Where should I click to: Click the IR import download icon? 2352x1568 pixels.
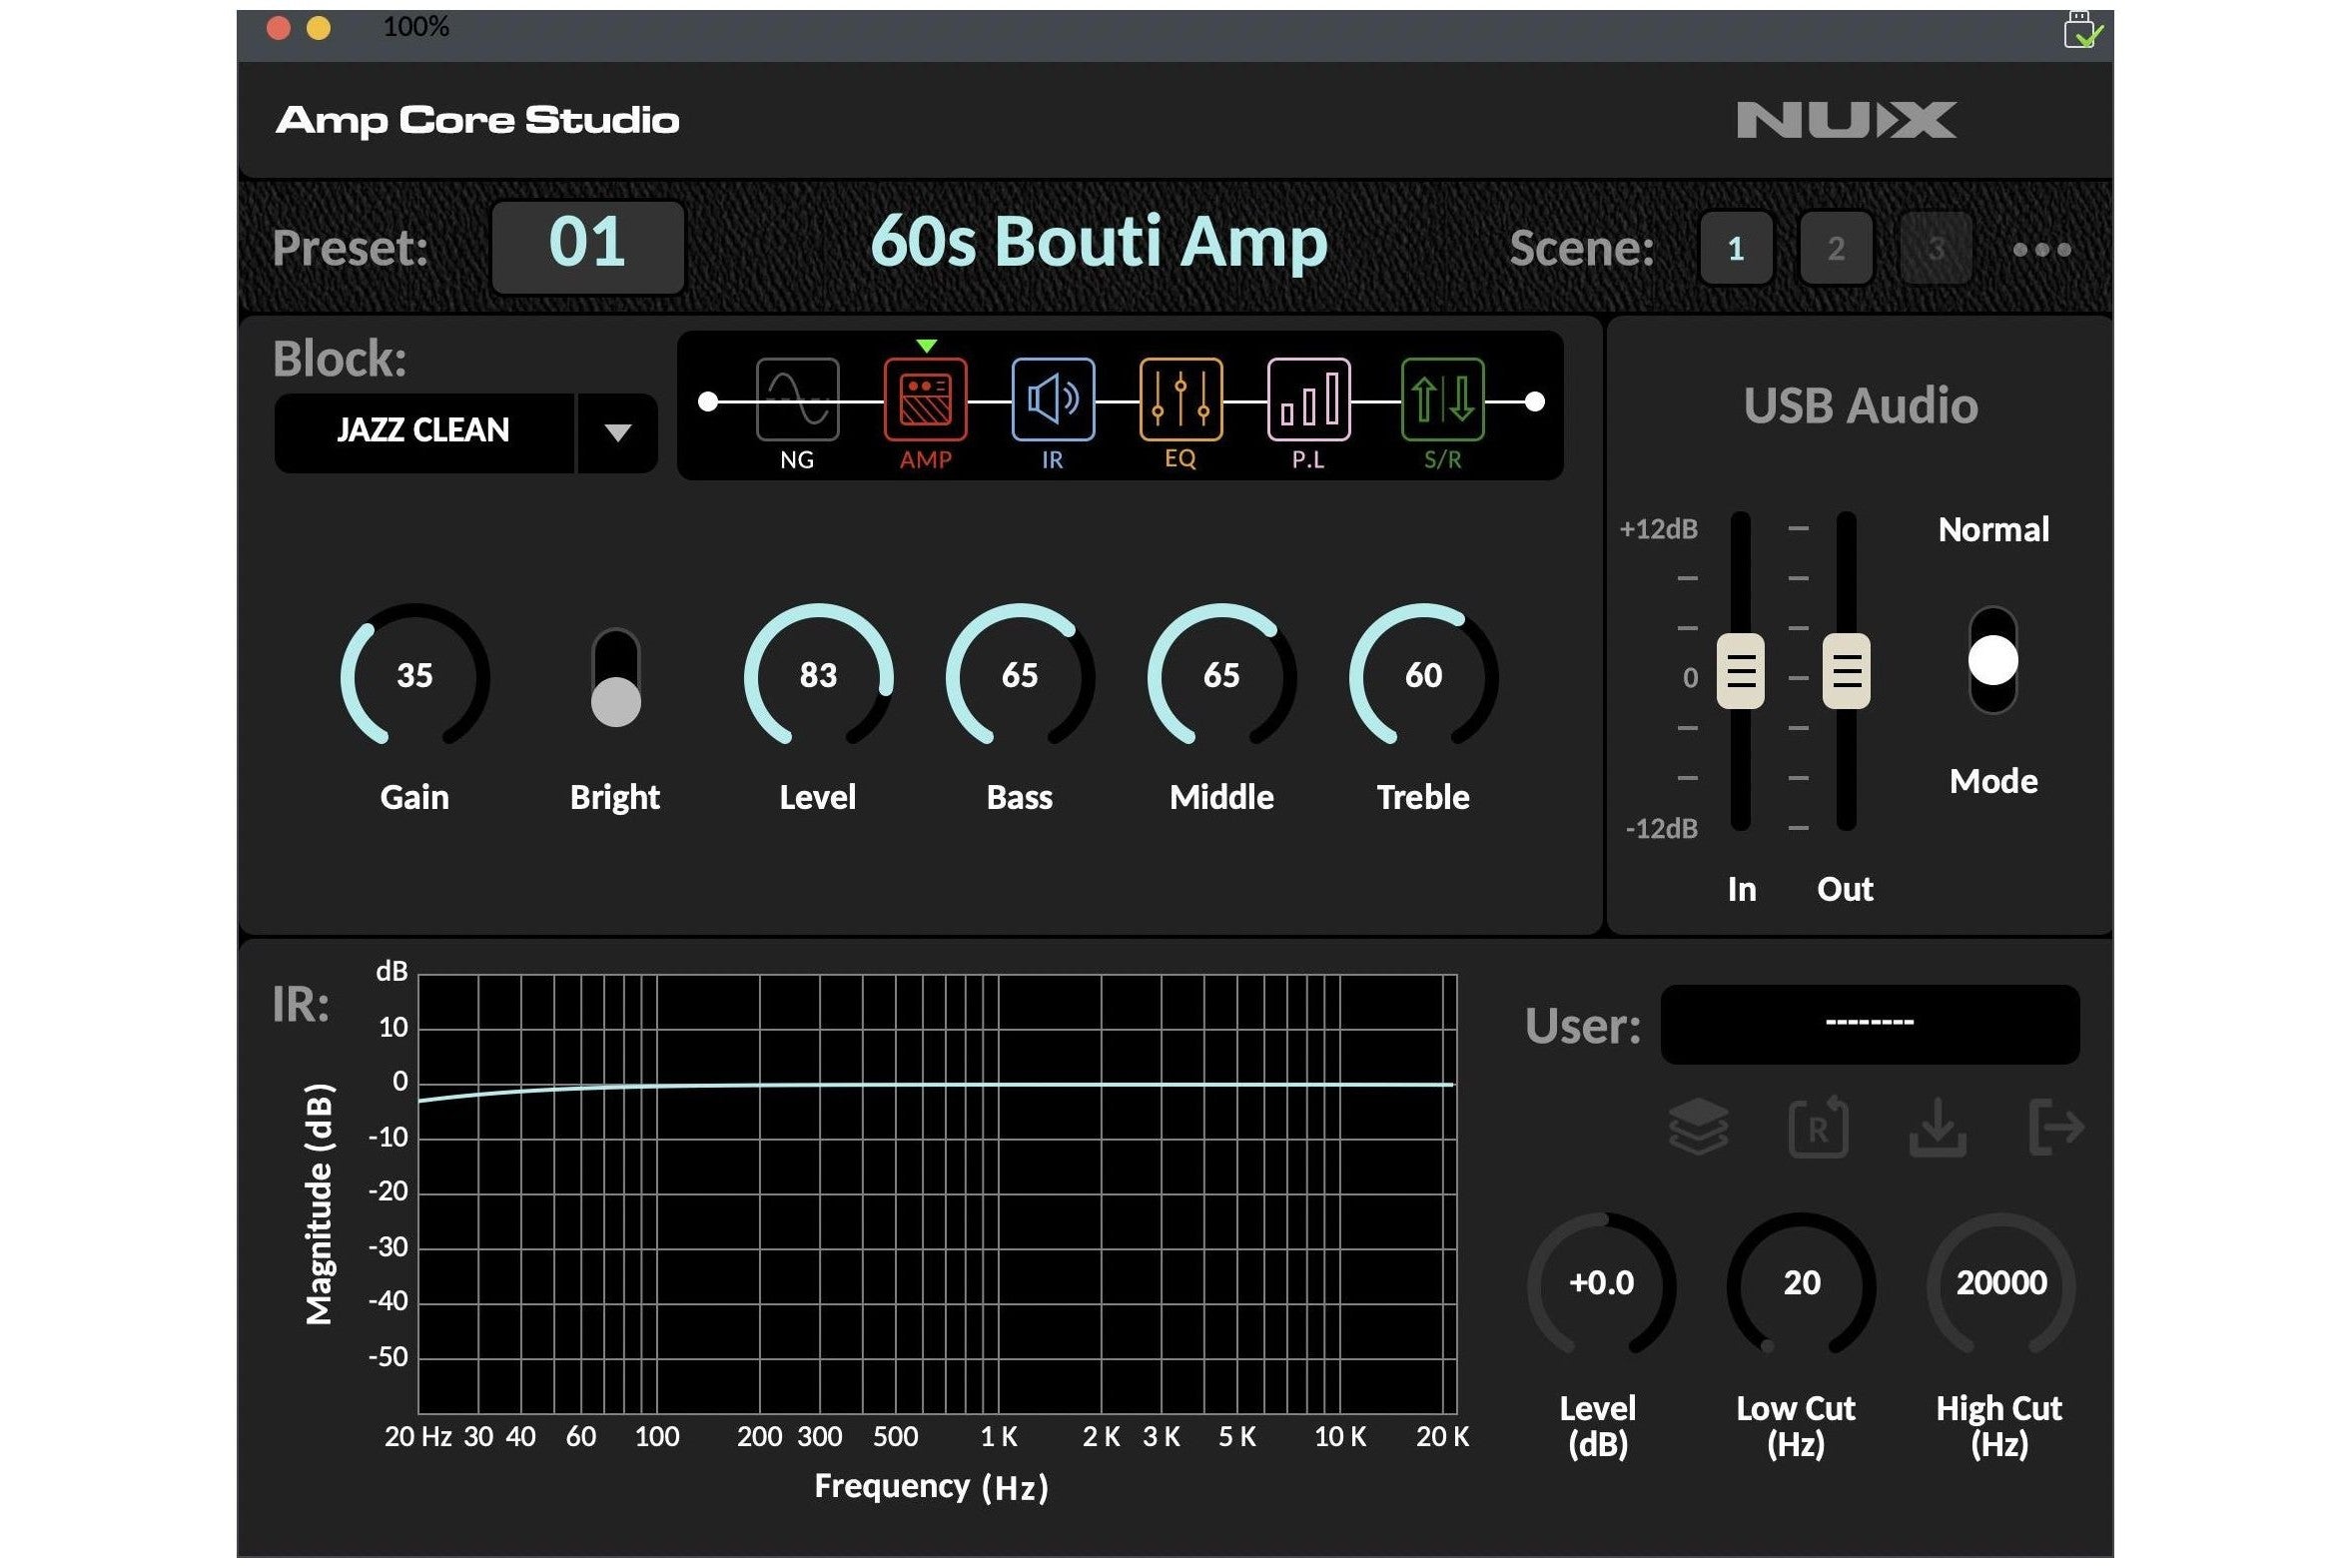pyautogui.click(x=1938, y=1127)
